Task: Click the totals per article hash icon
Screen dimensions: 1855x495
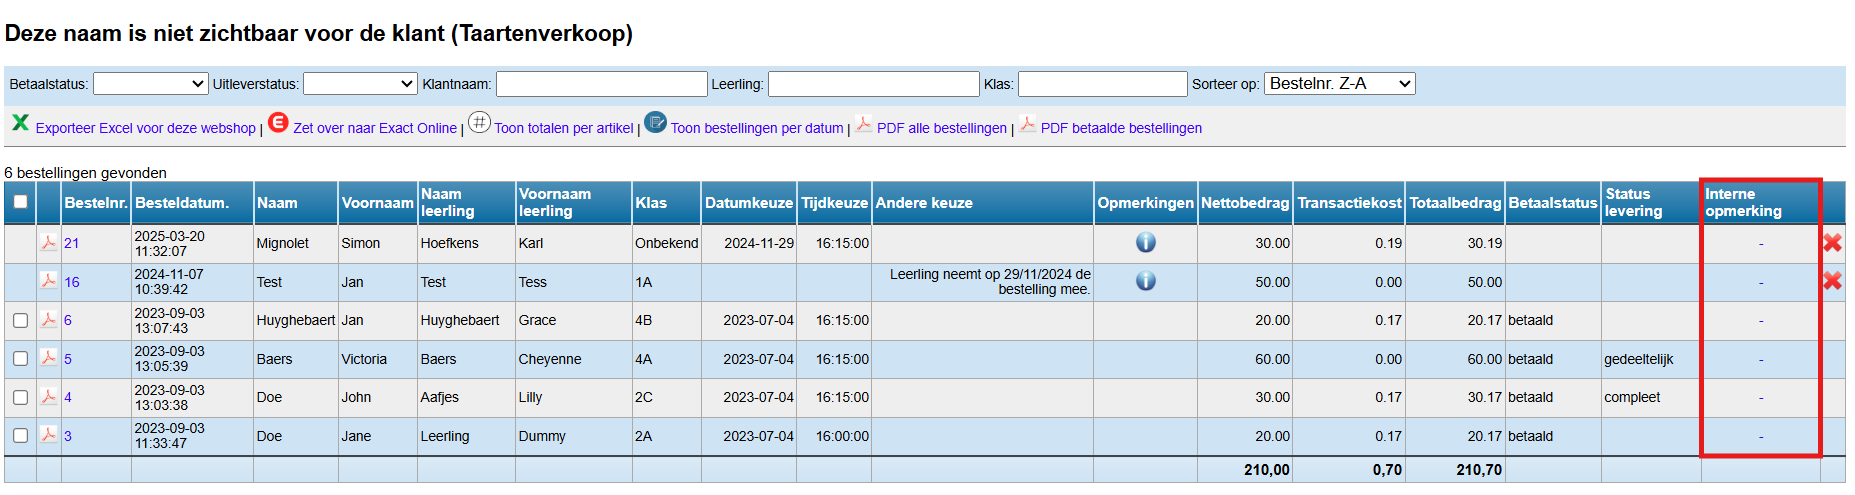Action: pyautogui.click(x=479, y=122)
